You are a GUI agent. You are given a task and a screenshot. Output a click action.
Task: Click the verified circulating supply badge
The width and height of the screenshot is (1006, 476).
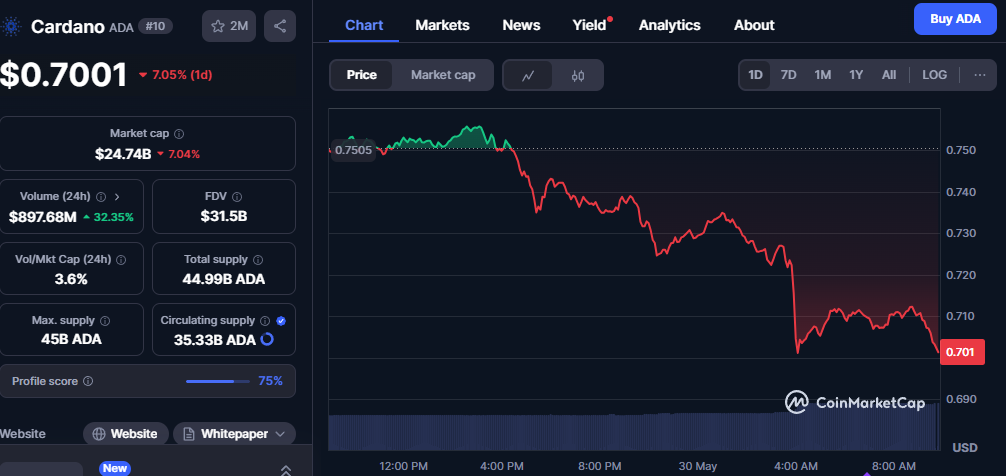click(281, 320)
